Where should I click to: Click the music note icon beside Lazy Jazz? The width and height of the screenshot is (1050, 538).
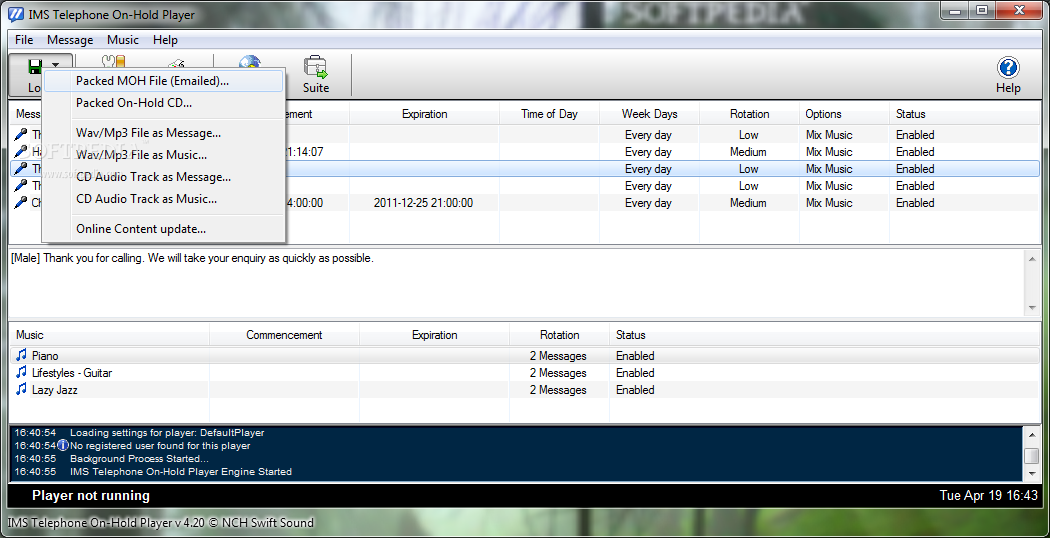[x=21, y=389]
